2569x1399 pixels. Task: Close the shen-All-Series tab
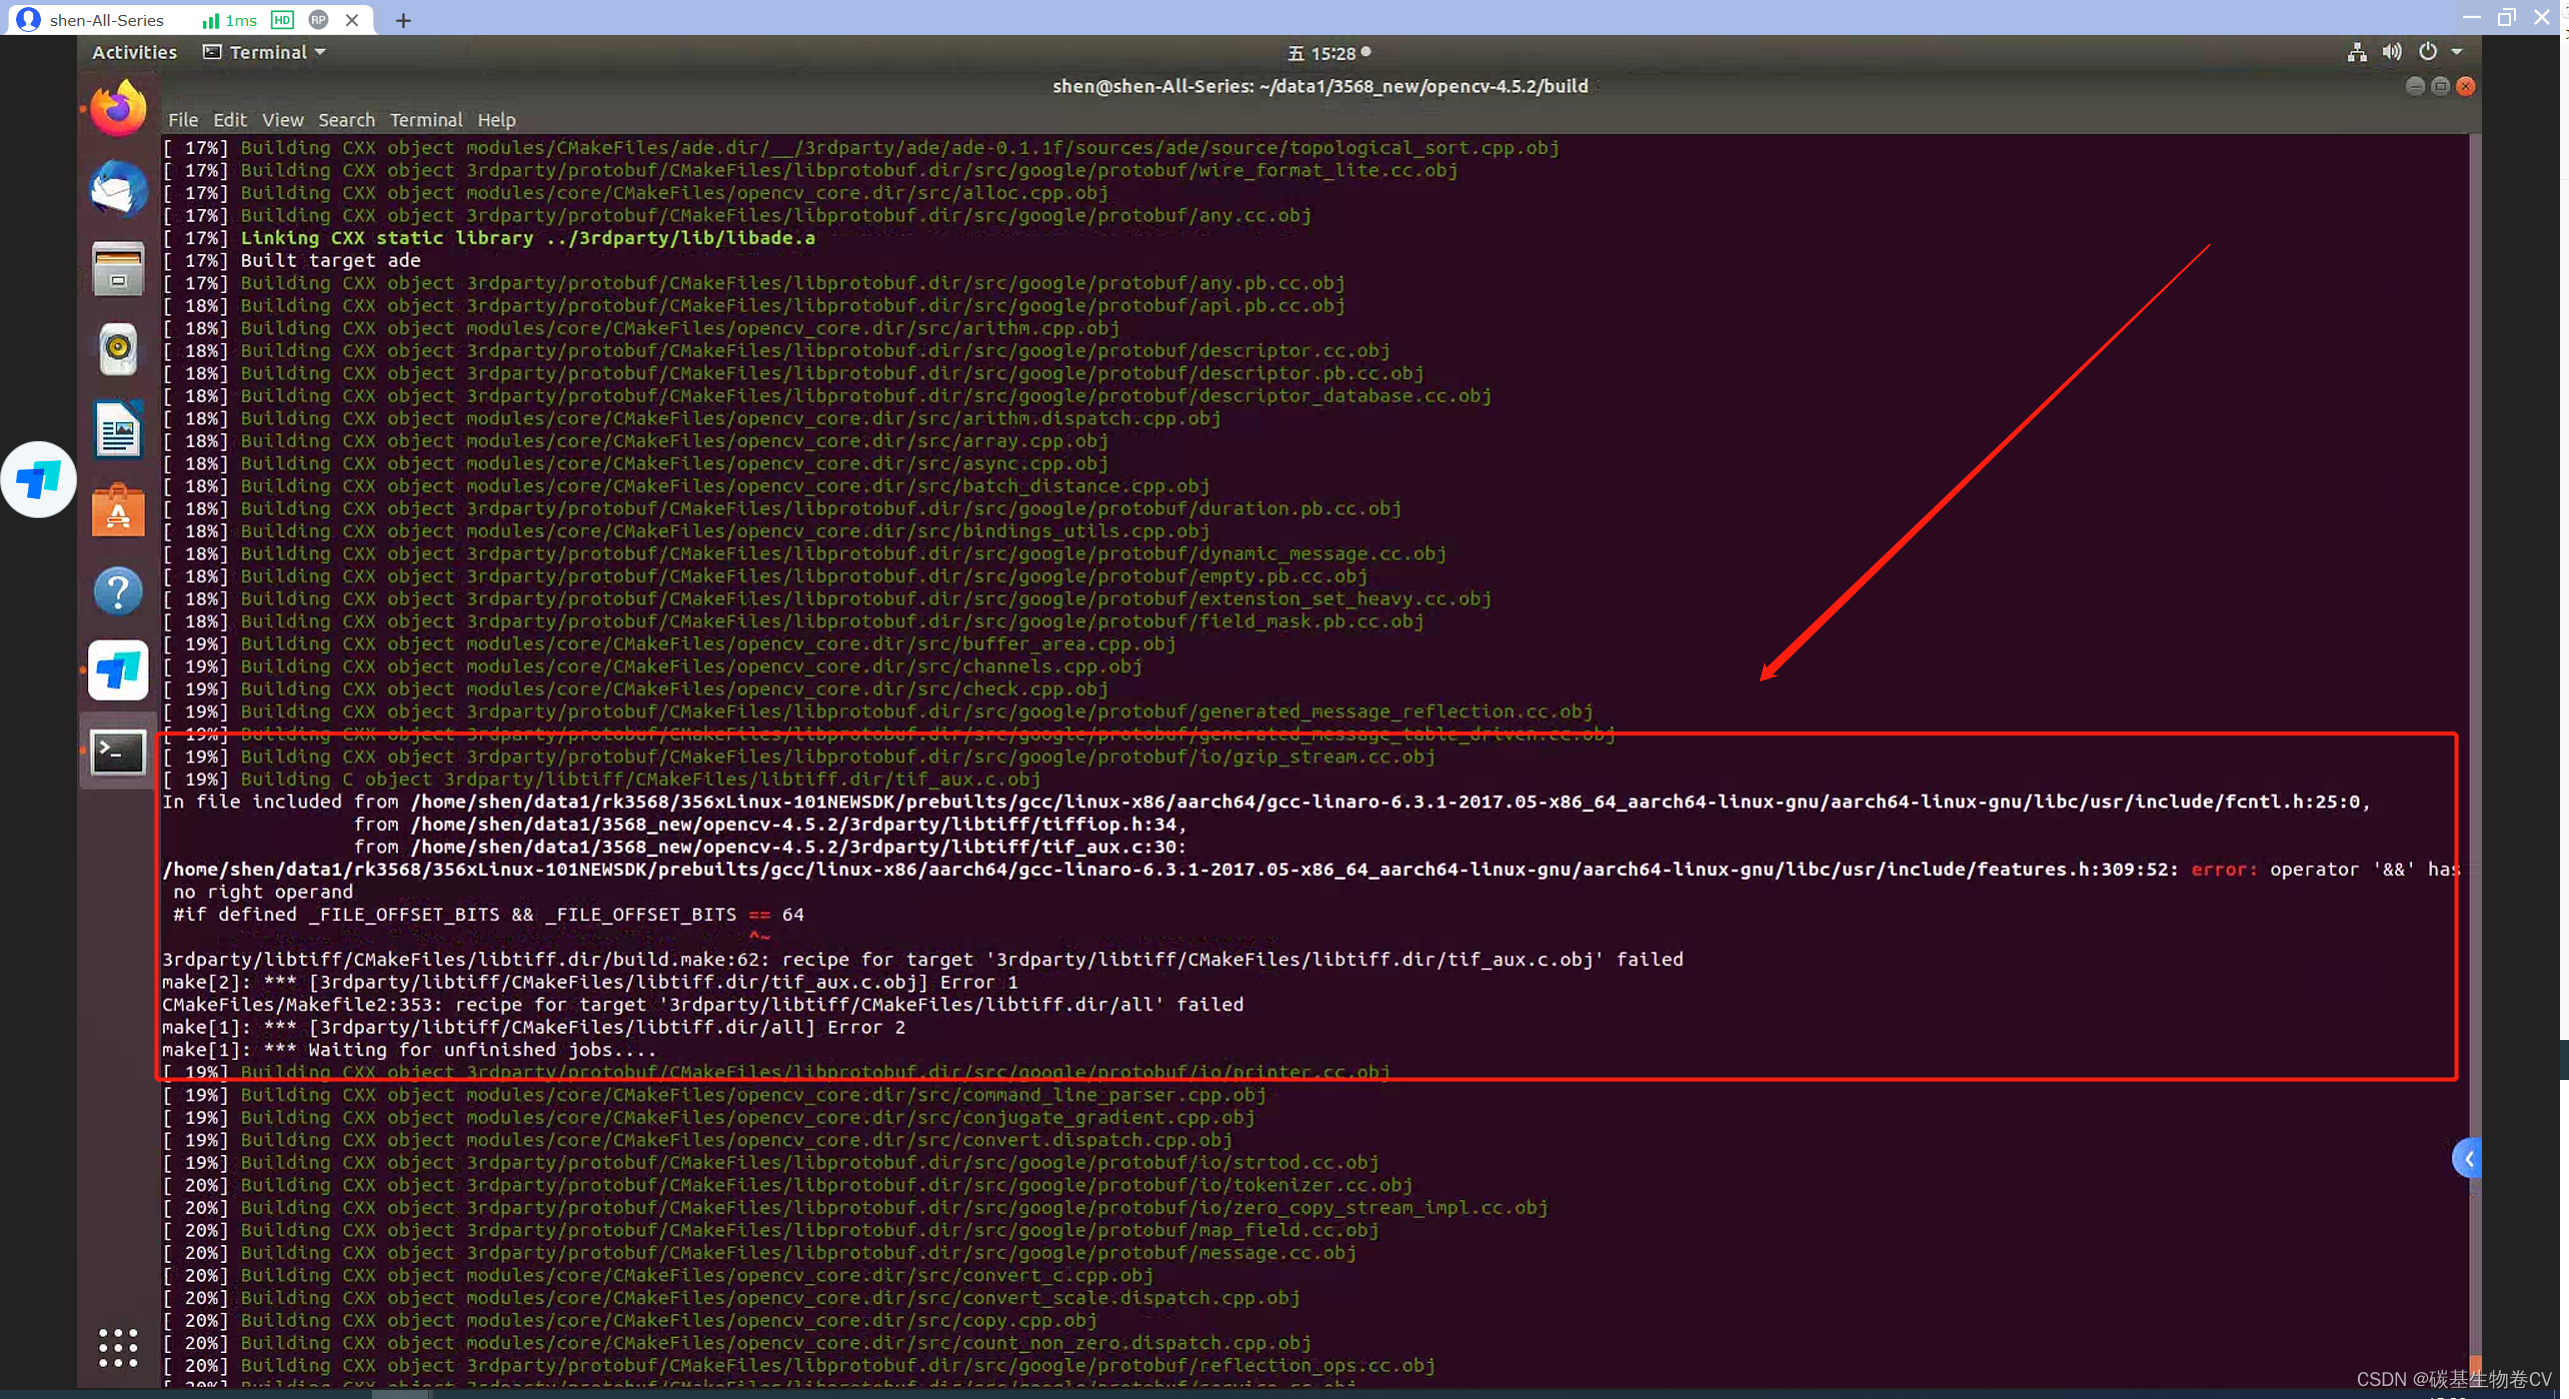352,20
